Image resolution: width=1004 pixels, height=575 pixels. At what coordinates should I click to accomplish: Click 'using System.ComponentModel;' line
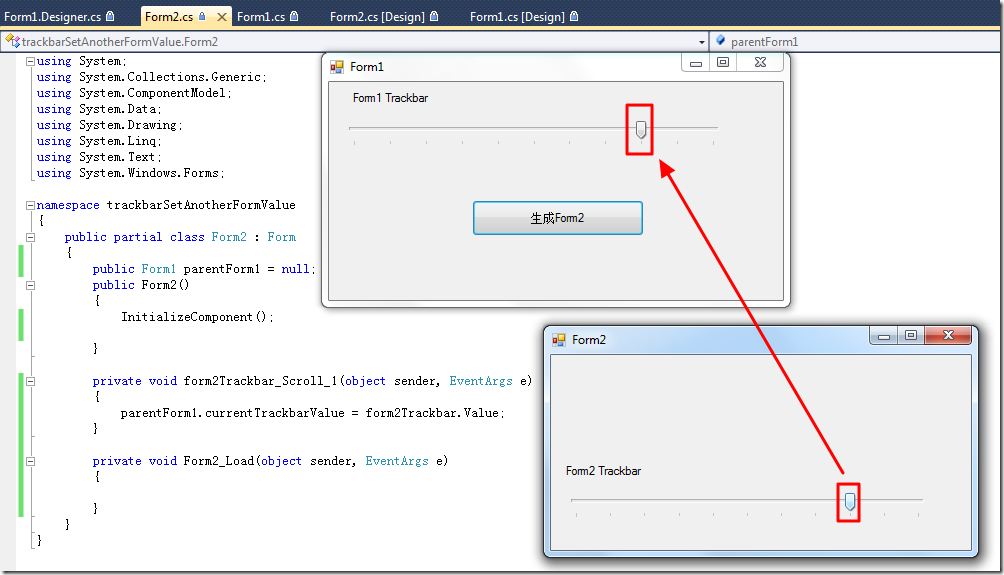coord(134,93)
